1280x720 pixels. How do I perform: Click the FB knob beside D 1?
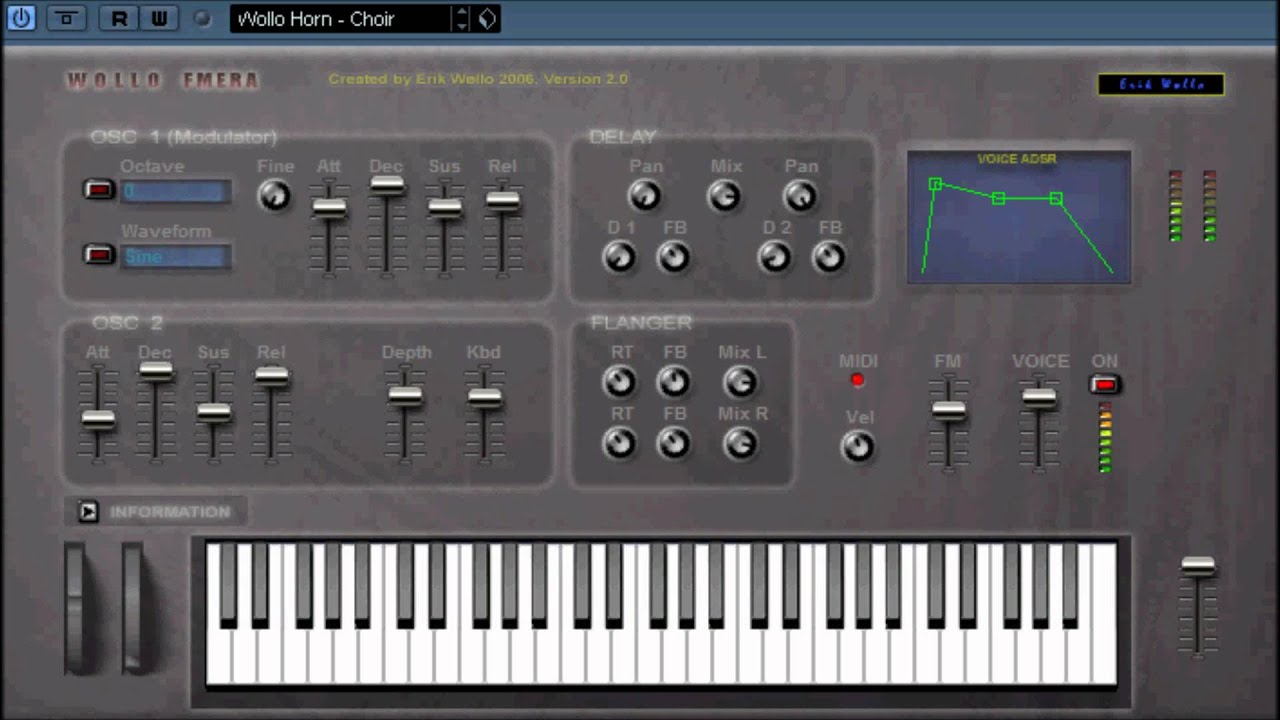coord(674,258)
